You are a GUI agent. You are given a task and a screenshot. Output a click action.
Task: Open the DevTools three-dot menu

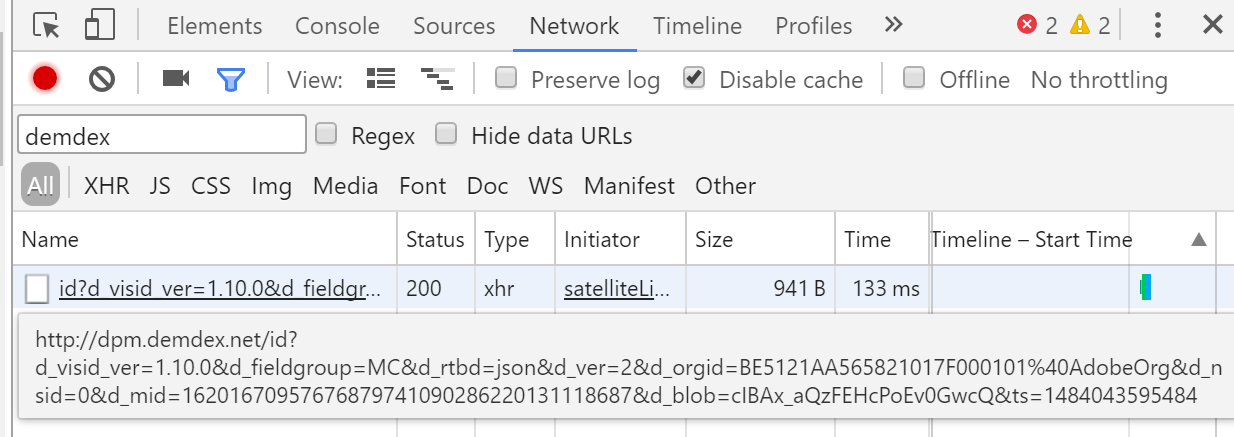(1157, 25)
